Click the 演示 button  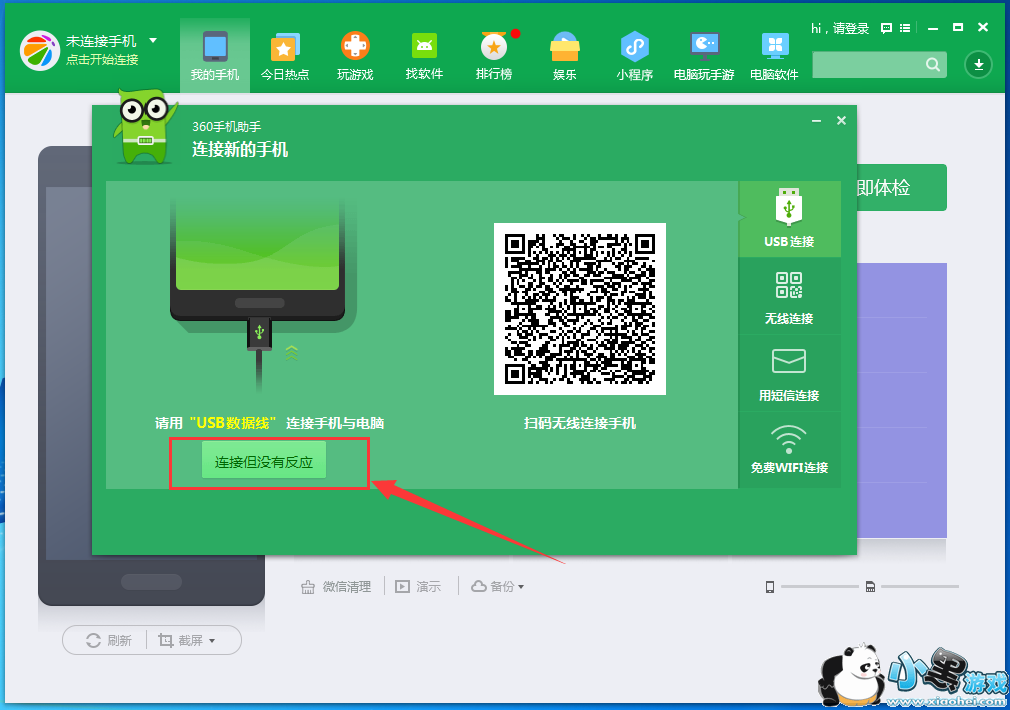pyautogui.click(x=418, y=586)
